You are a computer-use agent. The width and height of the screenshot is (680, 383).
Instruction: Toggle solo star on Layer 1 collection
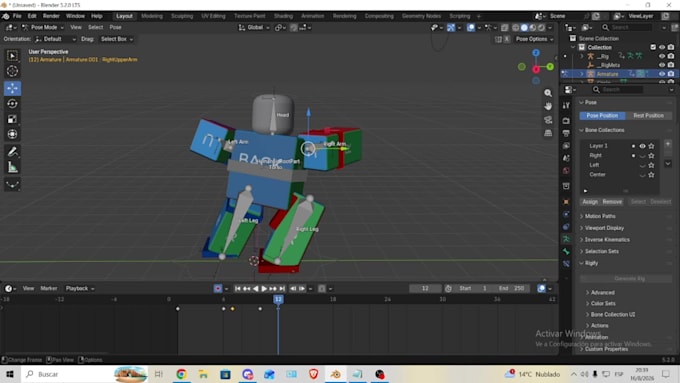pyautogui.click(x=651, y=146)
